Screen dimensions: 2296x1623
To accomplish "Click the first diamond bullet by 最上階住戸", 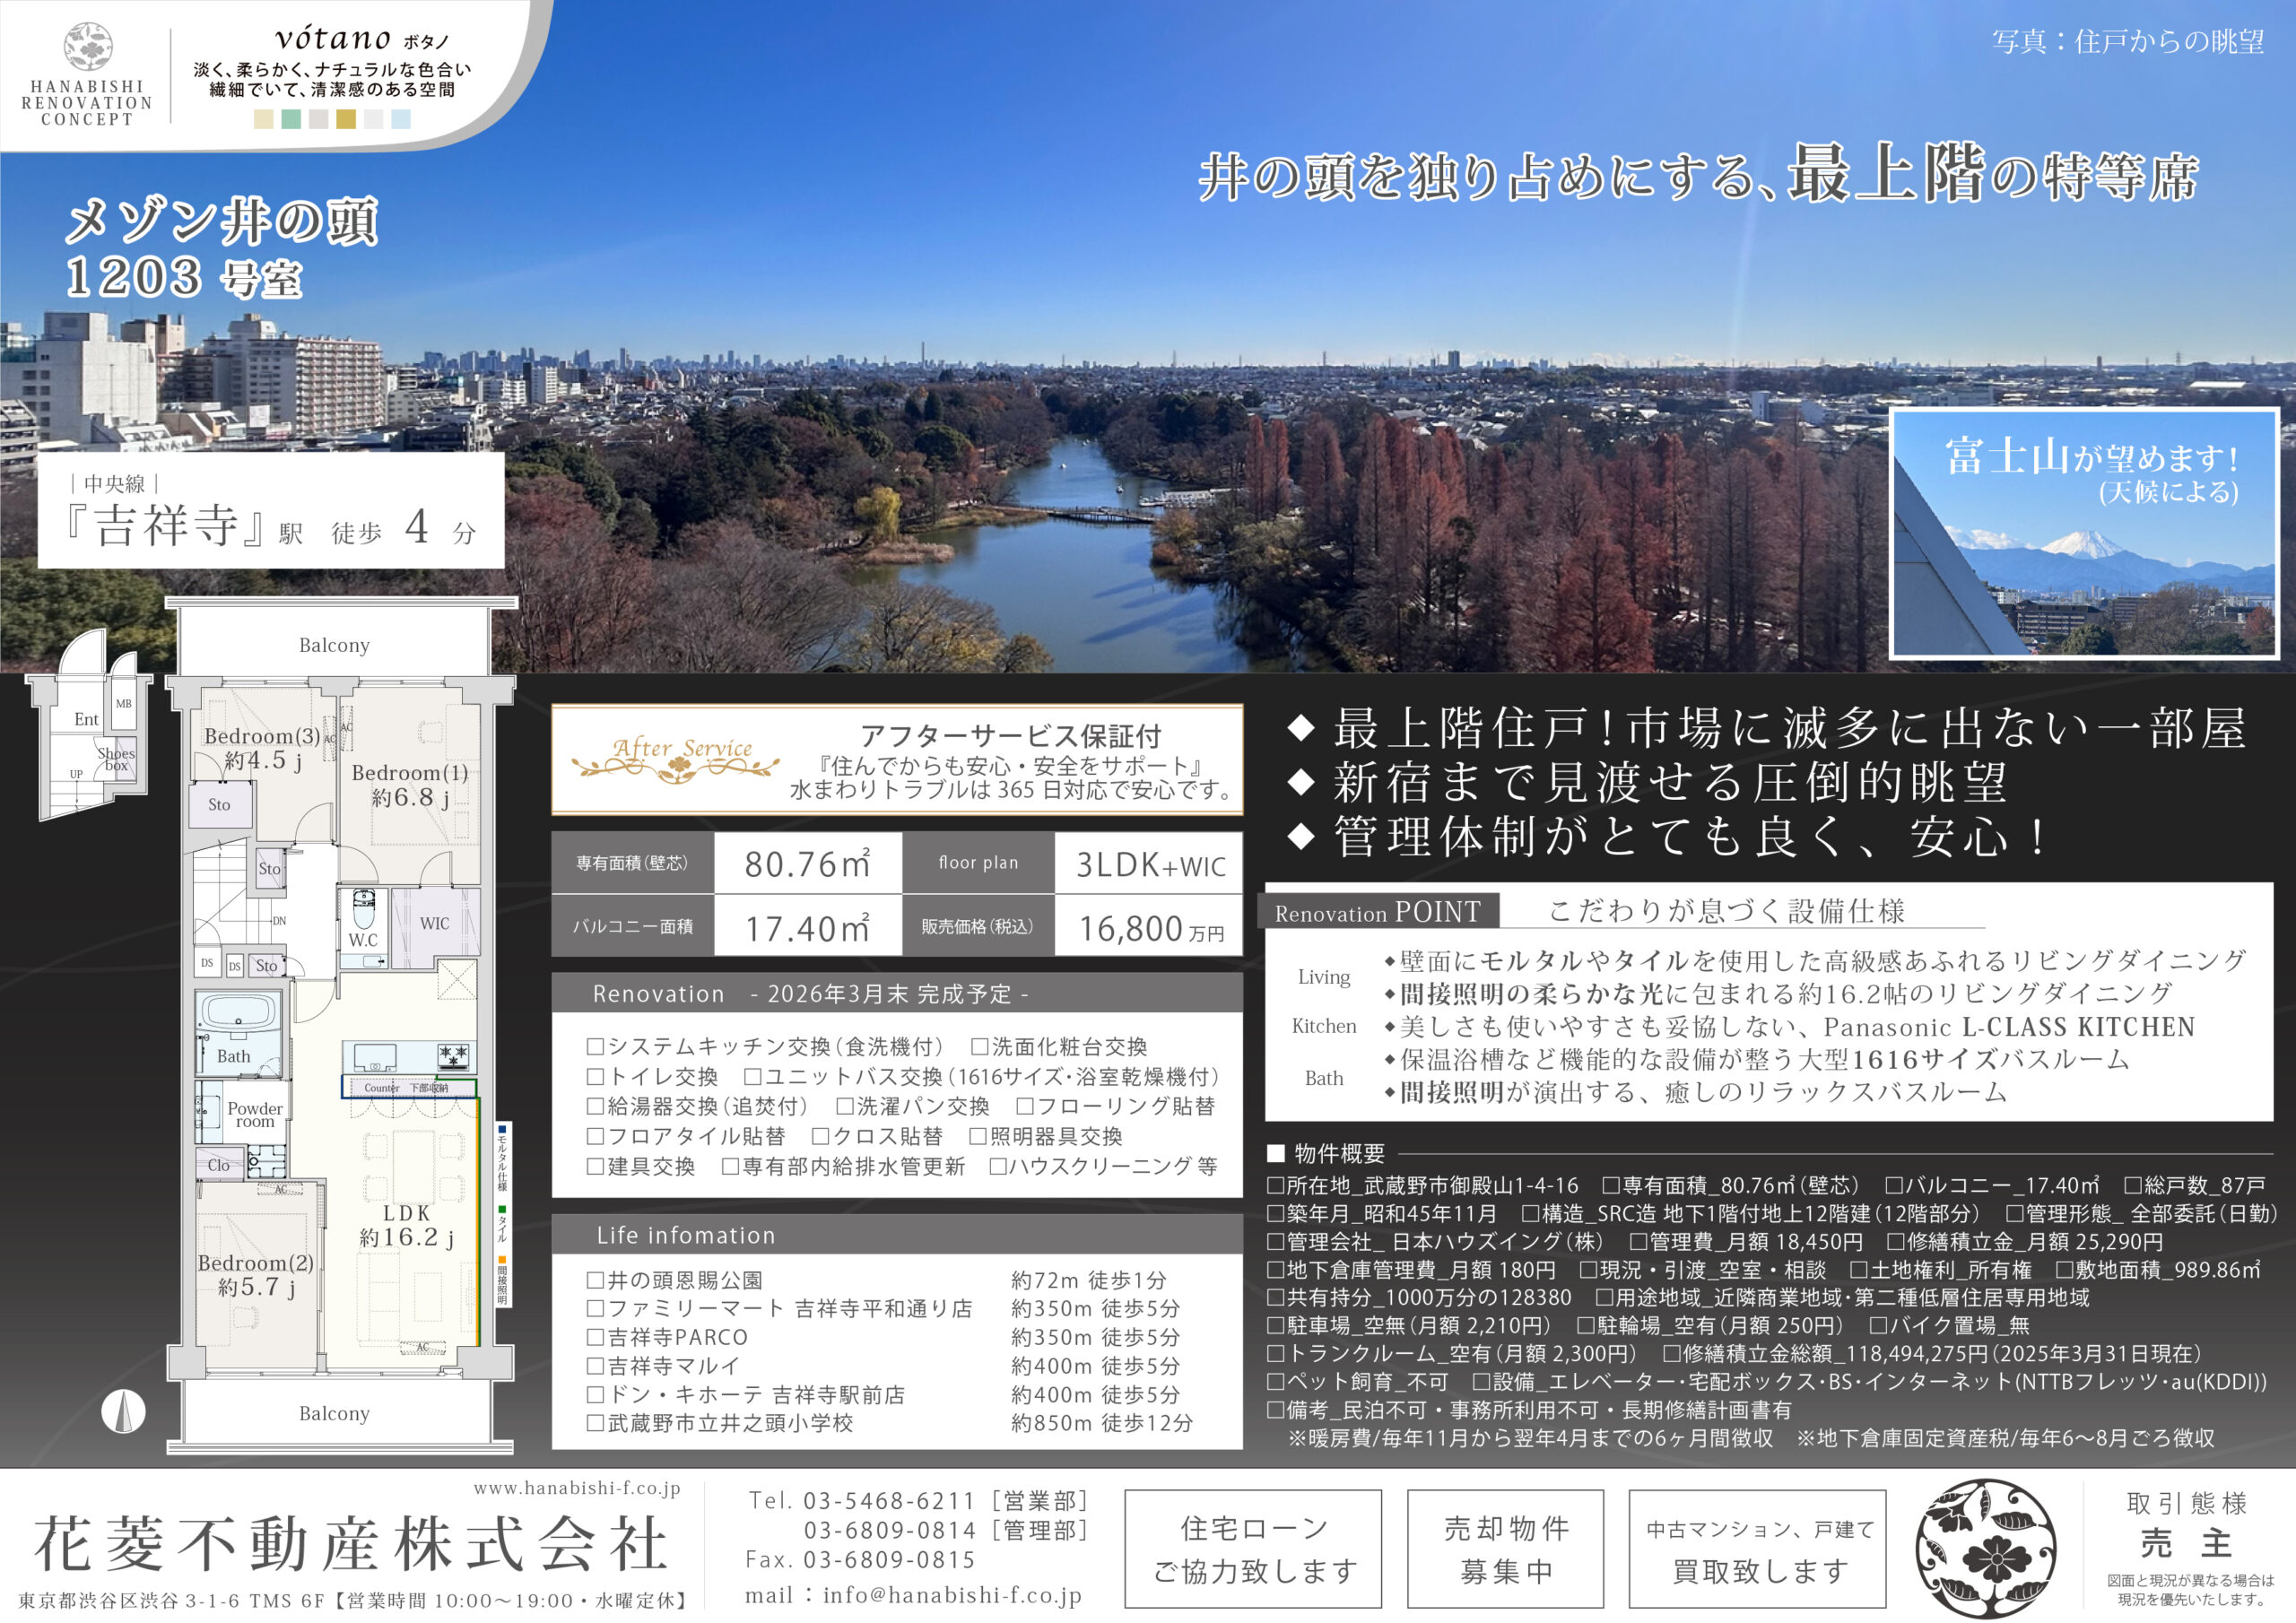I will tap(1300, 728).
